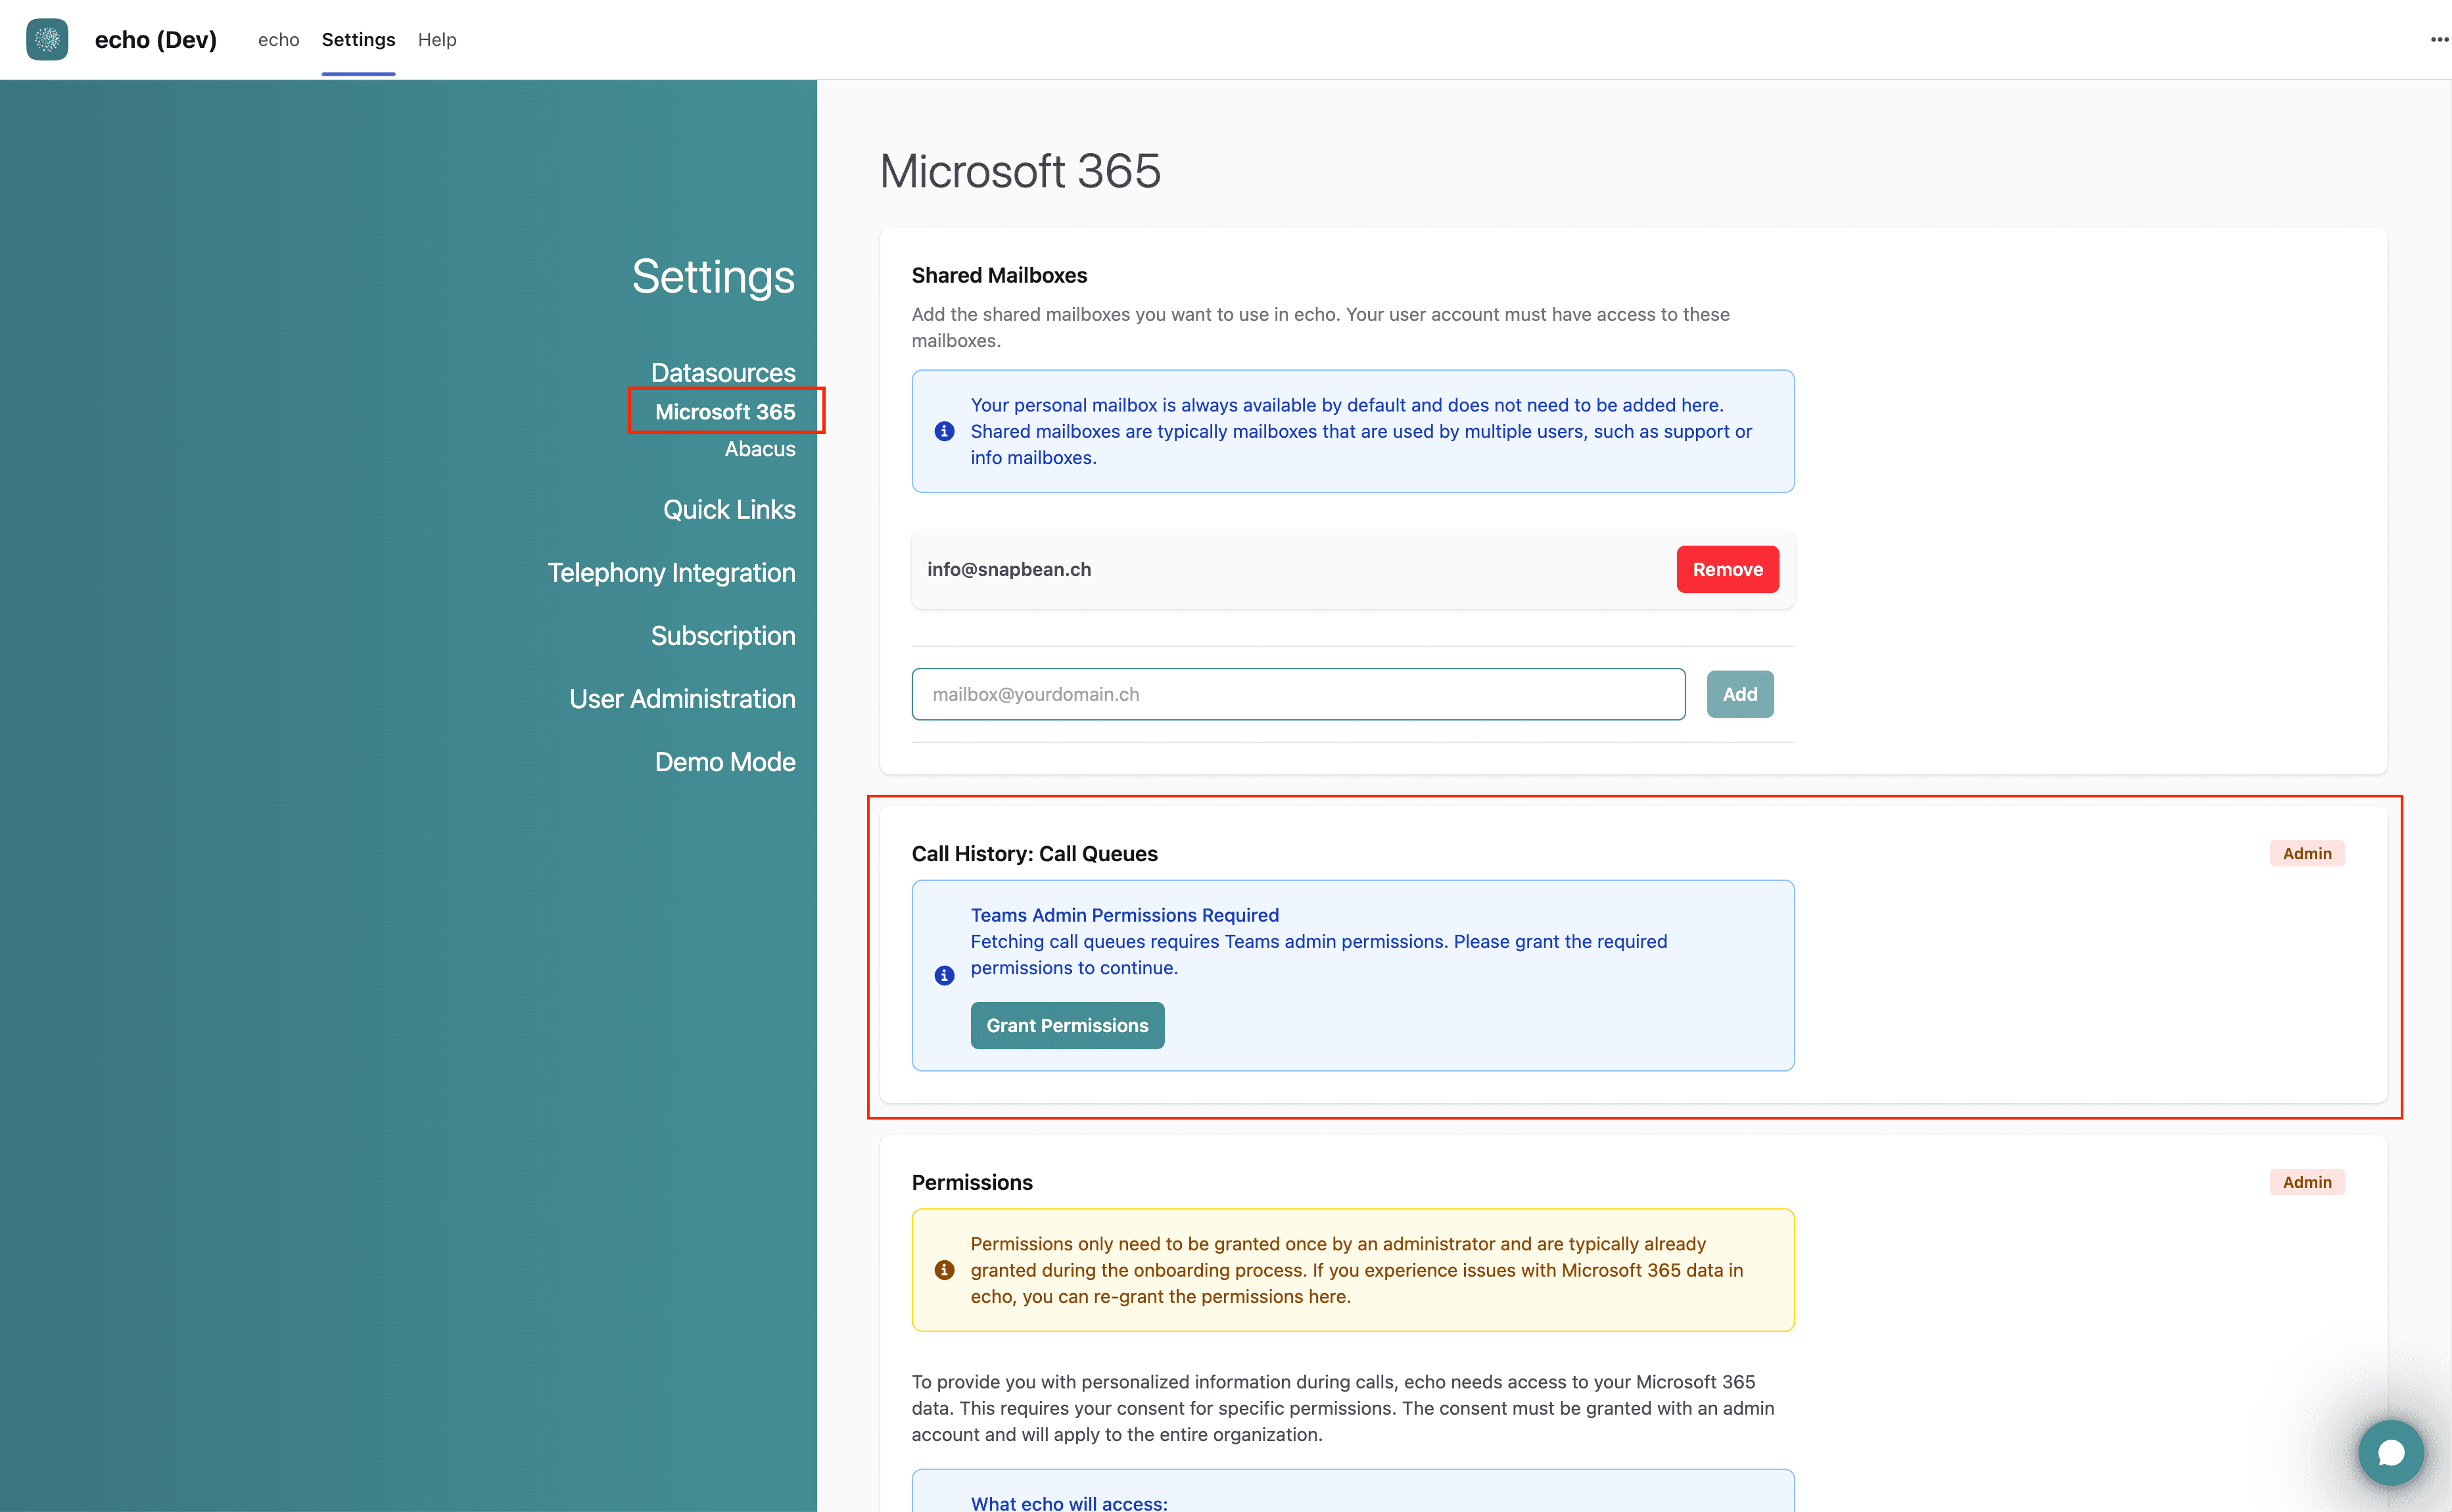Click the Call History: Call Queues heading

[x=1034, y=853]
